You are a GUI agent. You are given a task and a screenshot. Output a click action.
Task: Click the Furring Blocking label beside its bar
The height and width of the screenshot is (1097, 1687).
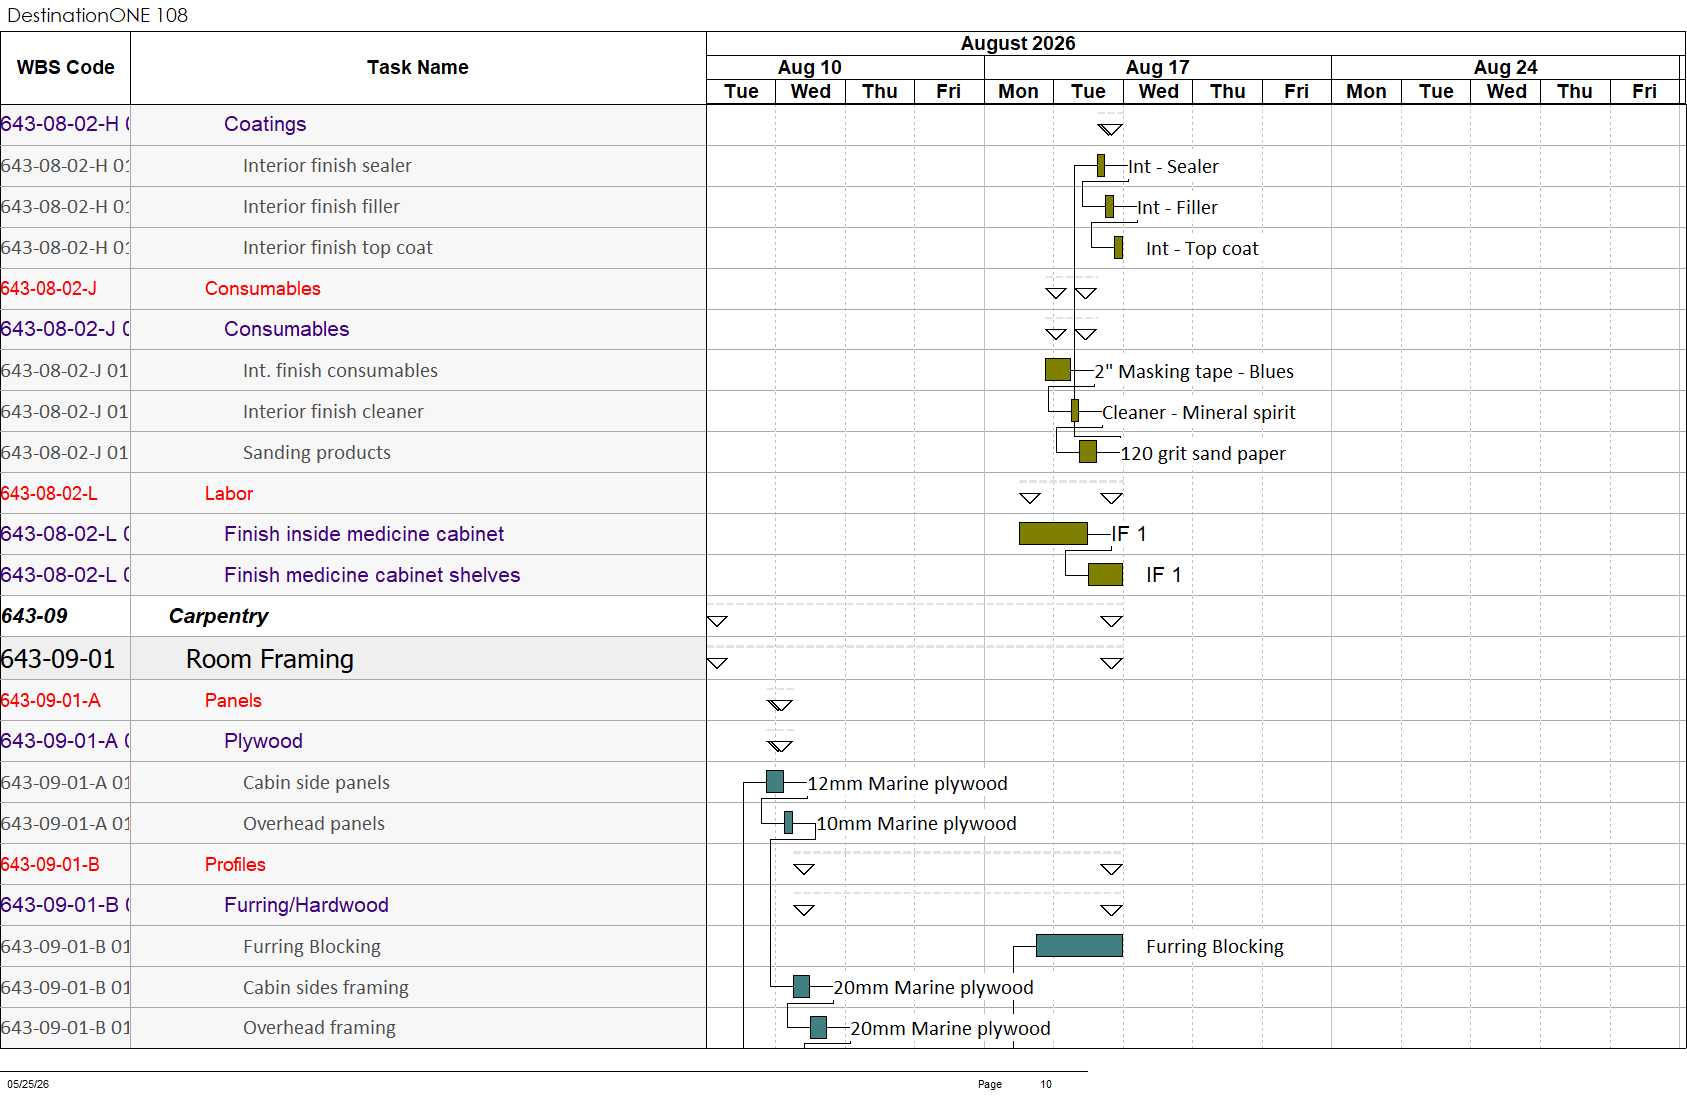pos(1215,947)
